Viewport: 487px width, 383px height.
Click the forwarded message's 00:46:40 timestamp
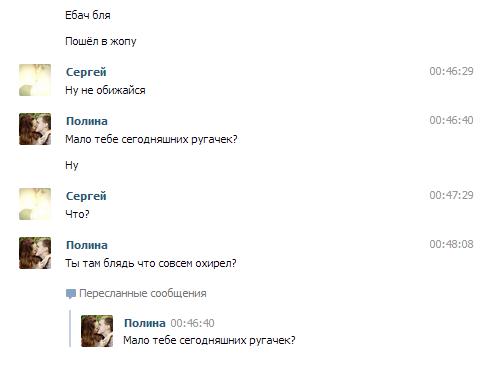pyautogui.click(x=192, y=323)
